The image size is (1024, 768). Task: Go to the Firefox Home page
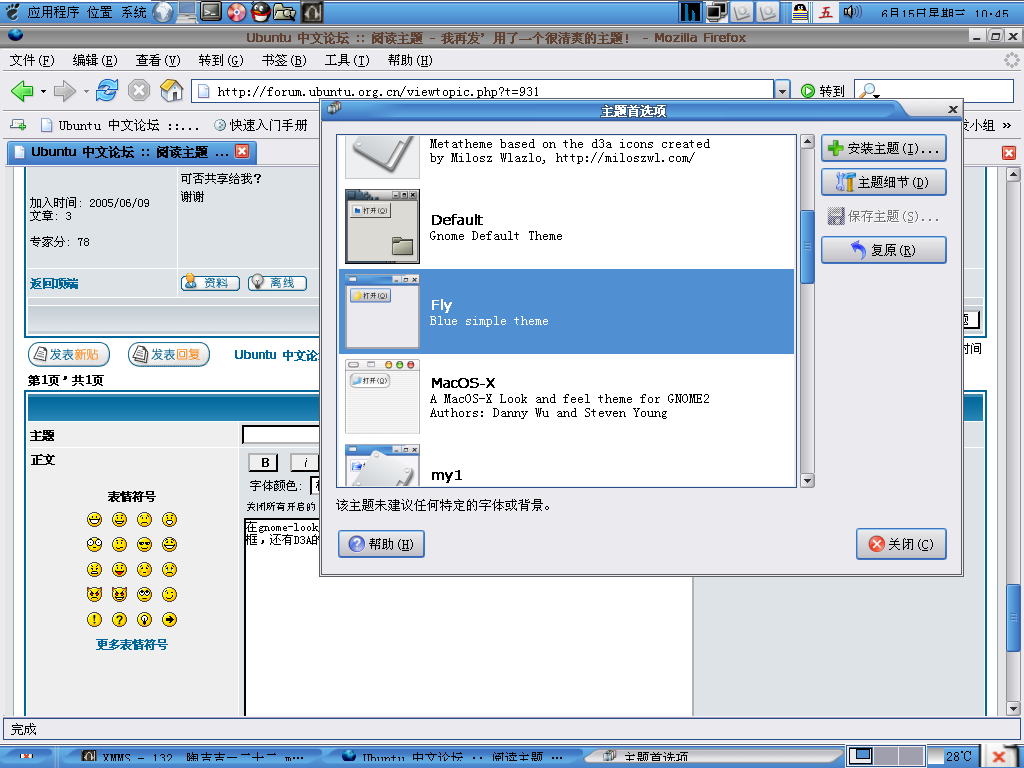pyautogui.click(x=171, y=90)
